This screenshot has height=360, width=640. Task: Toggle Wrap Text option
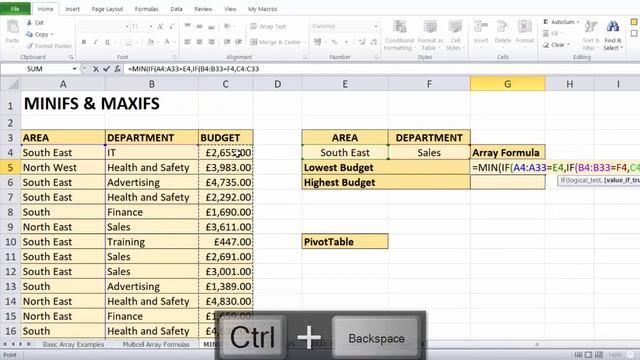(x=268, y=27)
